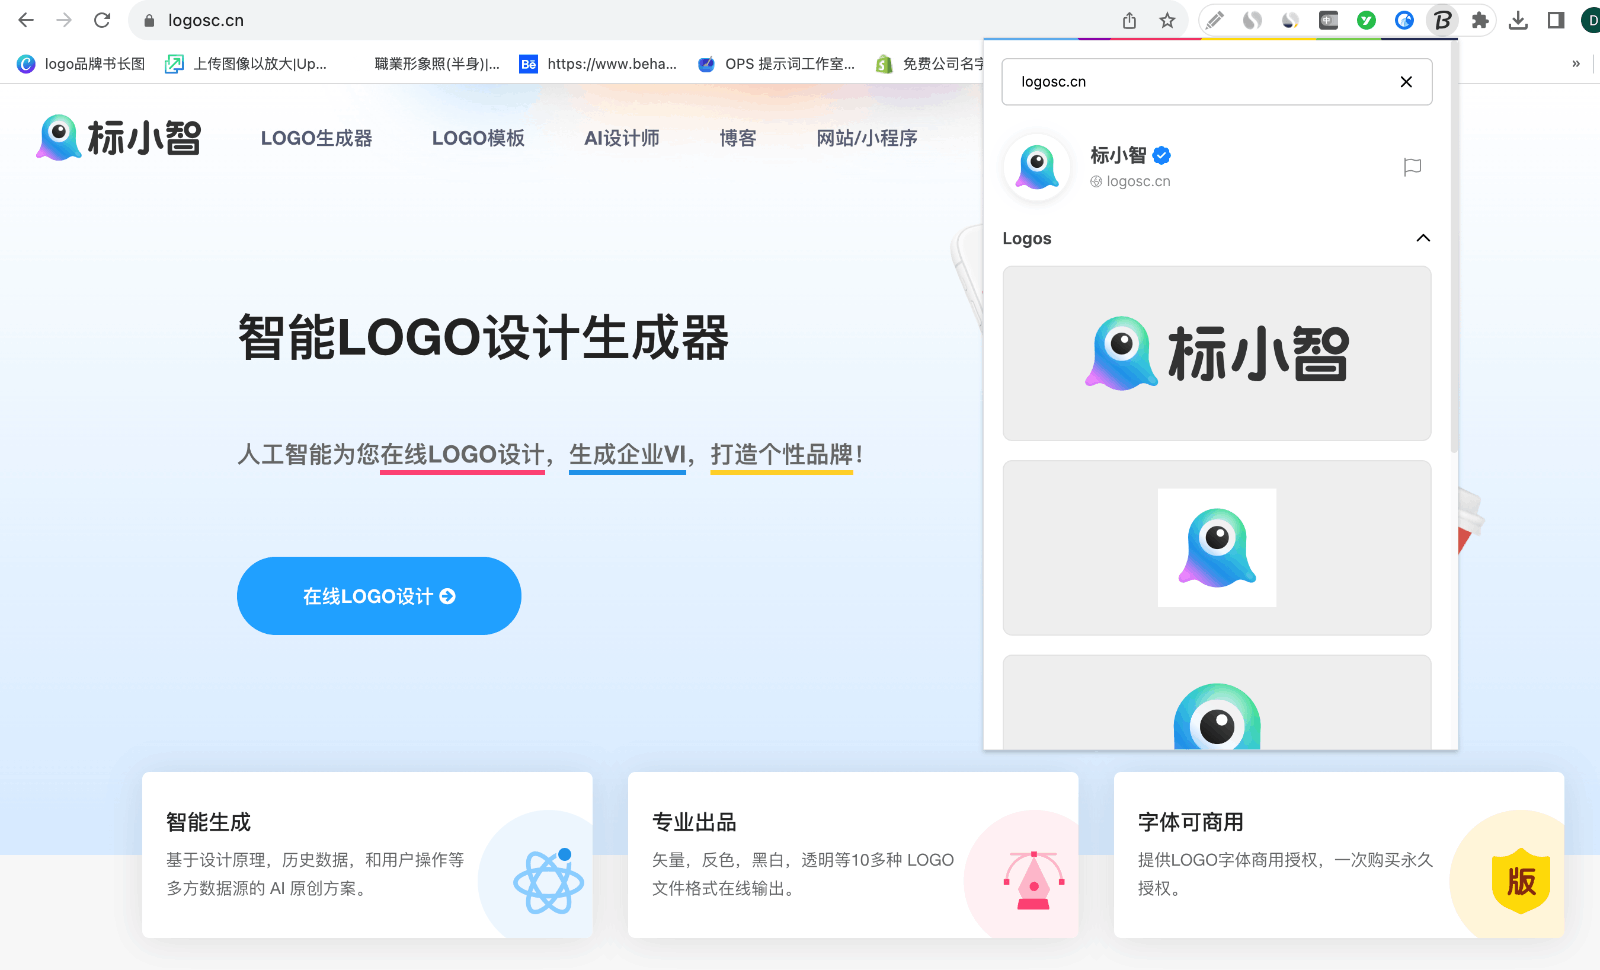
Task: Clear the logosc.cn search field with the X
Action: click(1406, 82)
